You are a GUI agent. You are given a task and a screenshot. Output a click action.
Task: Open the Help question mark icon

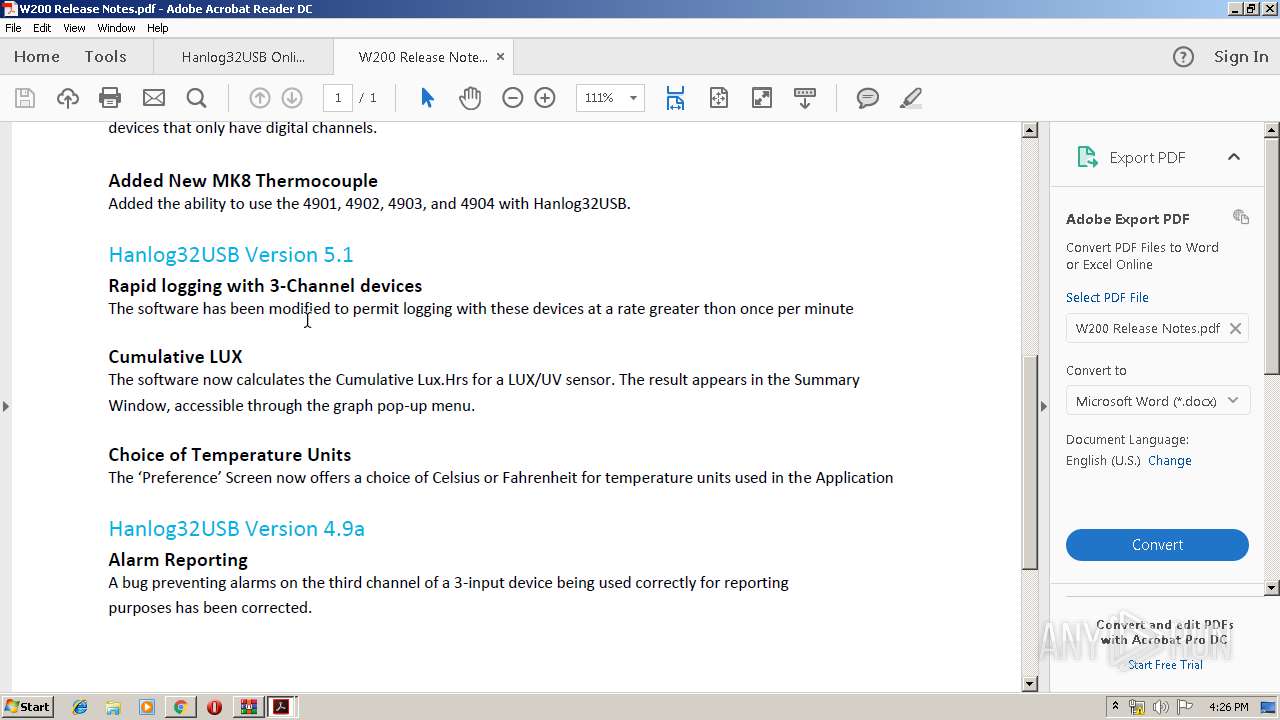(x=1183, y=57)
